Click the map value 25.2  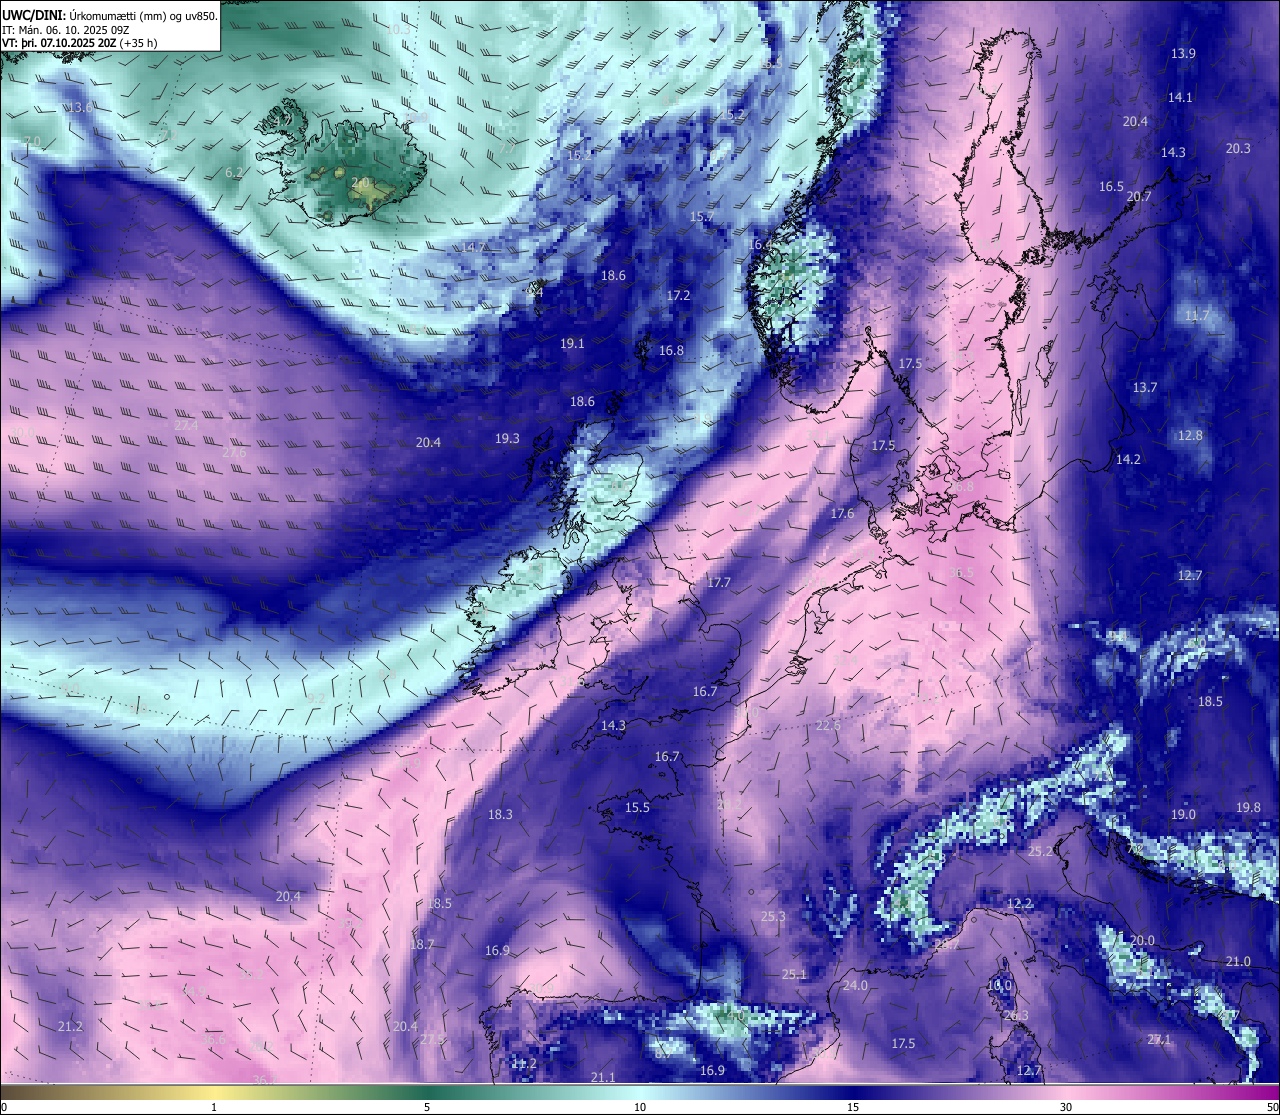(x=1040, y=851)
